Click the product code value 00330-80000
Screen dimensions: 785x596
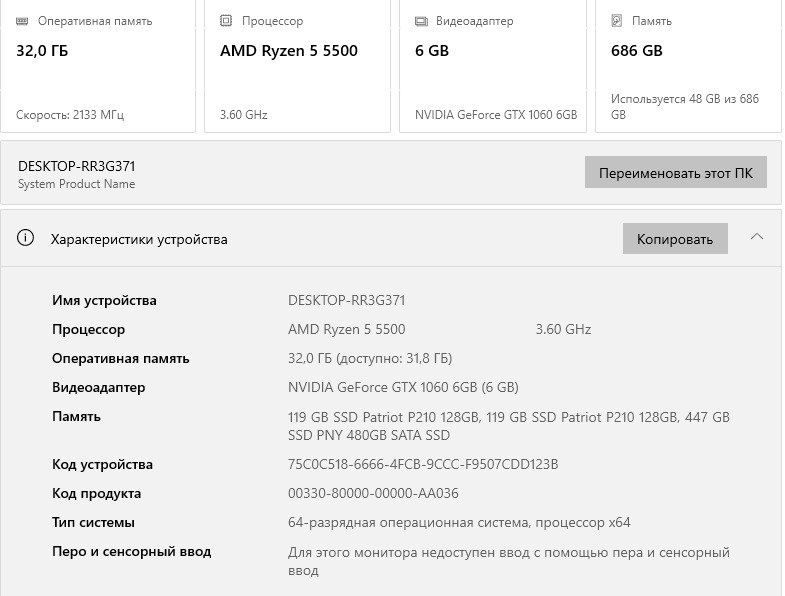373,493
